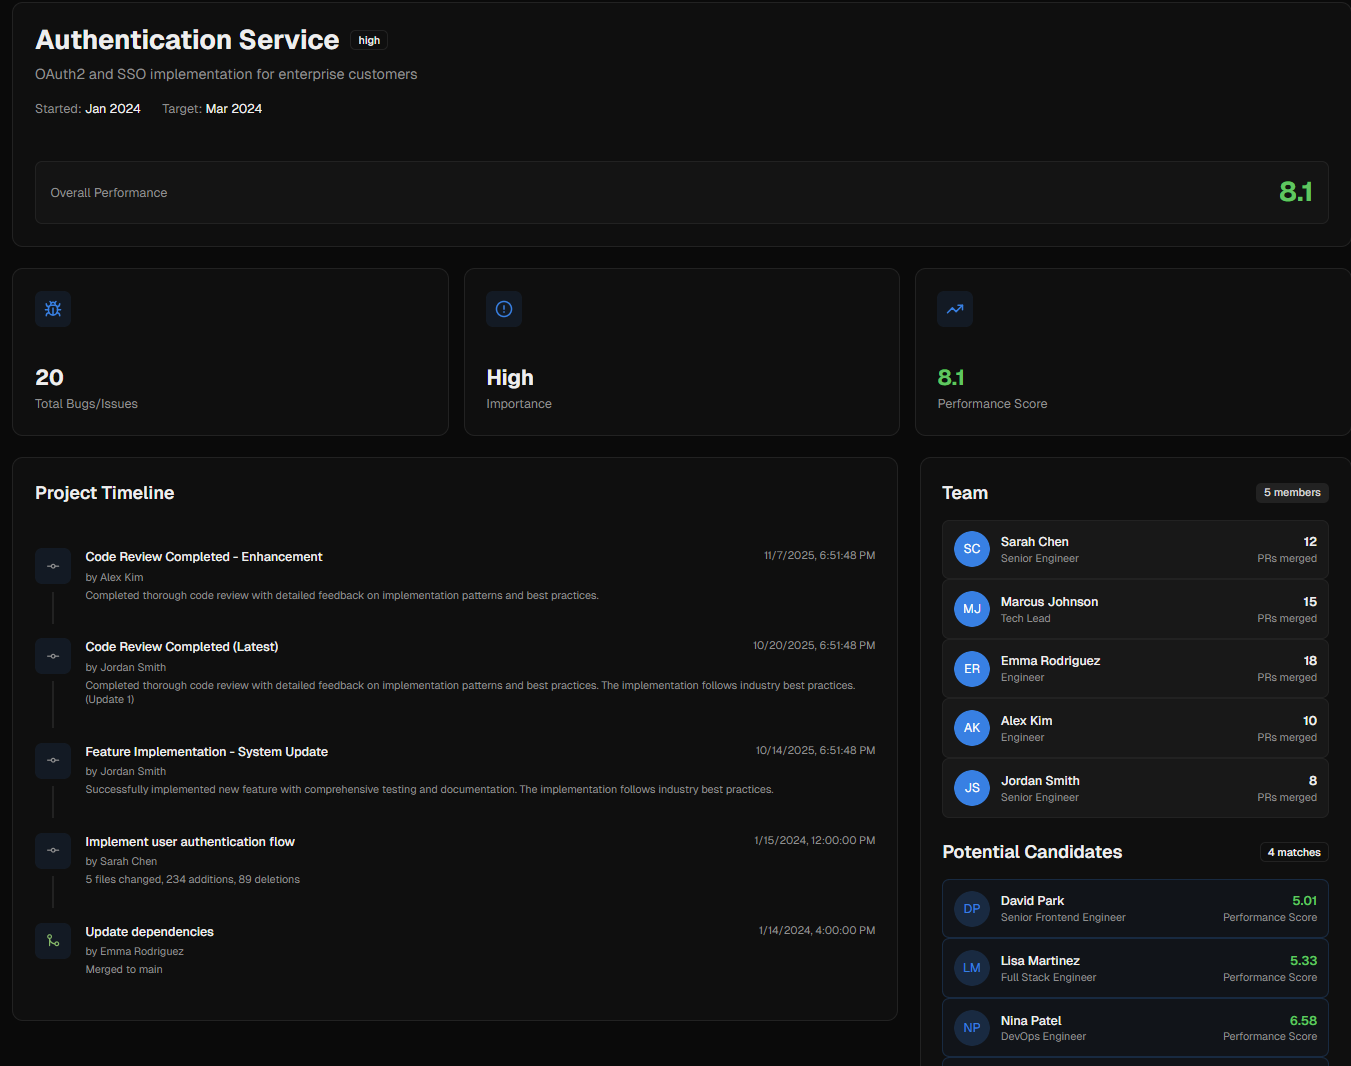Click Lisa Martinez's LM avatar
This screenshot has height=1066, width=1351.
972,968
